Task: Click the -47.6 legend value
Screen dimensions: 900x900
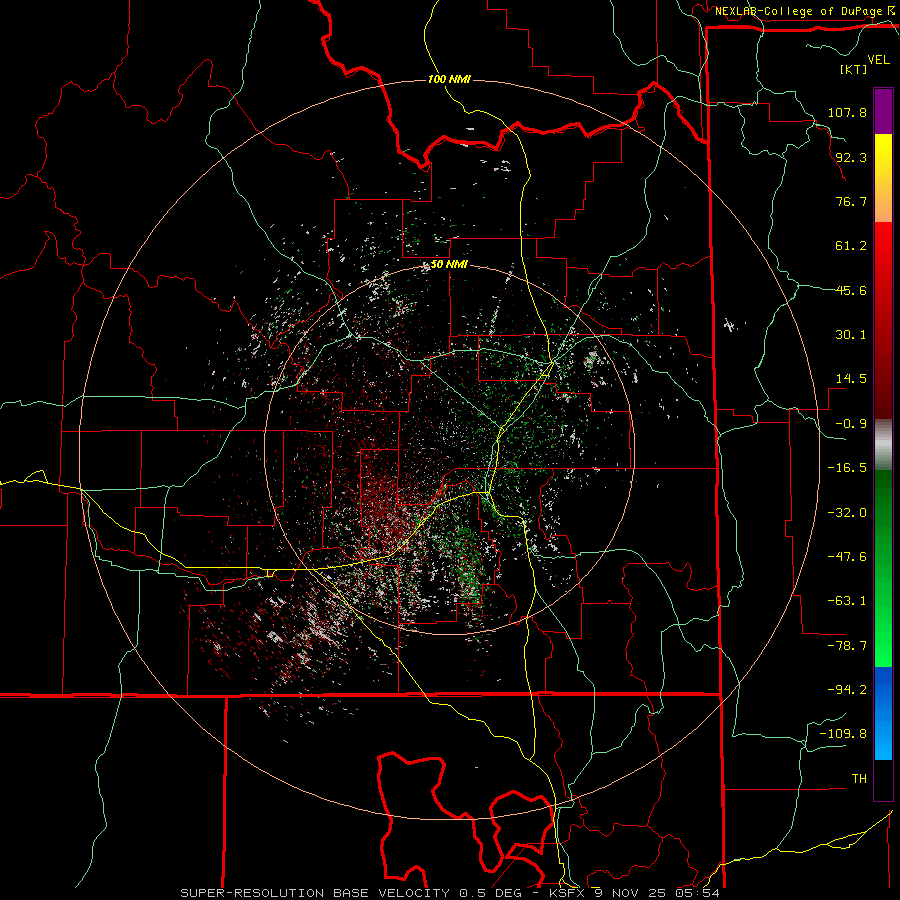Action: (847, 557)
